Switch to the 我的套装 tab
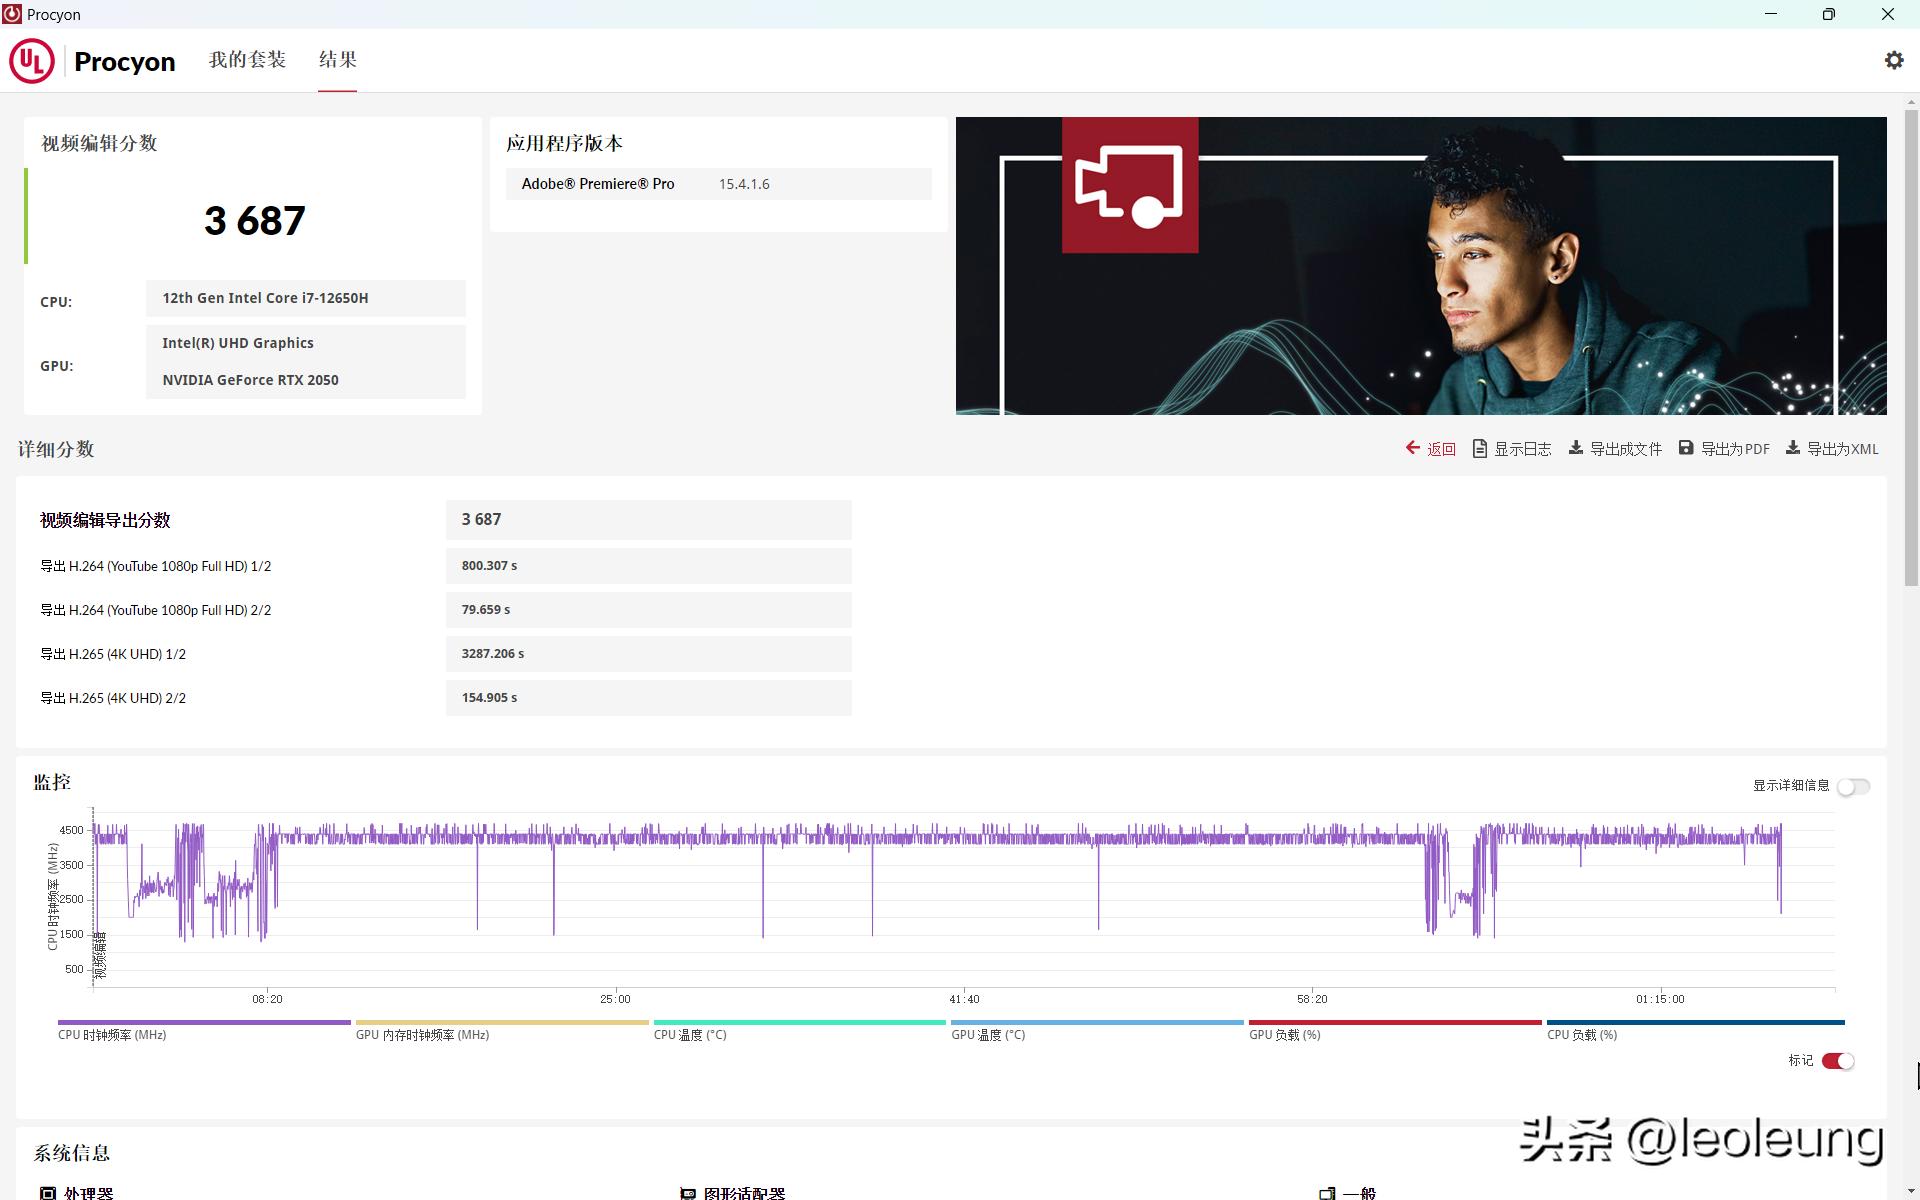Screen dimensions: 1920x1200 coord(247,60)
